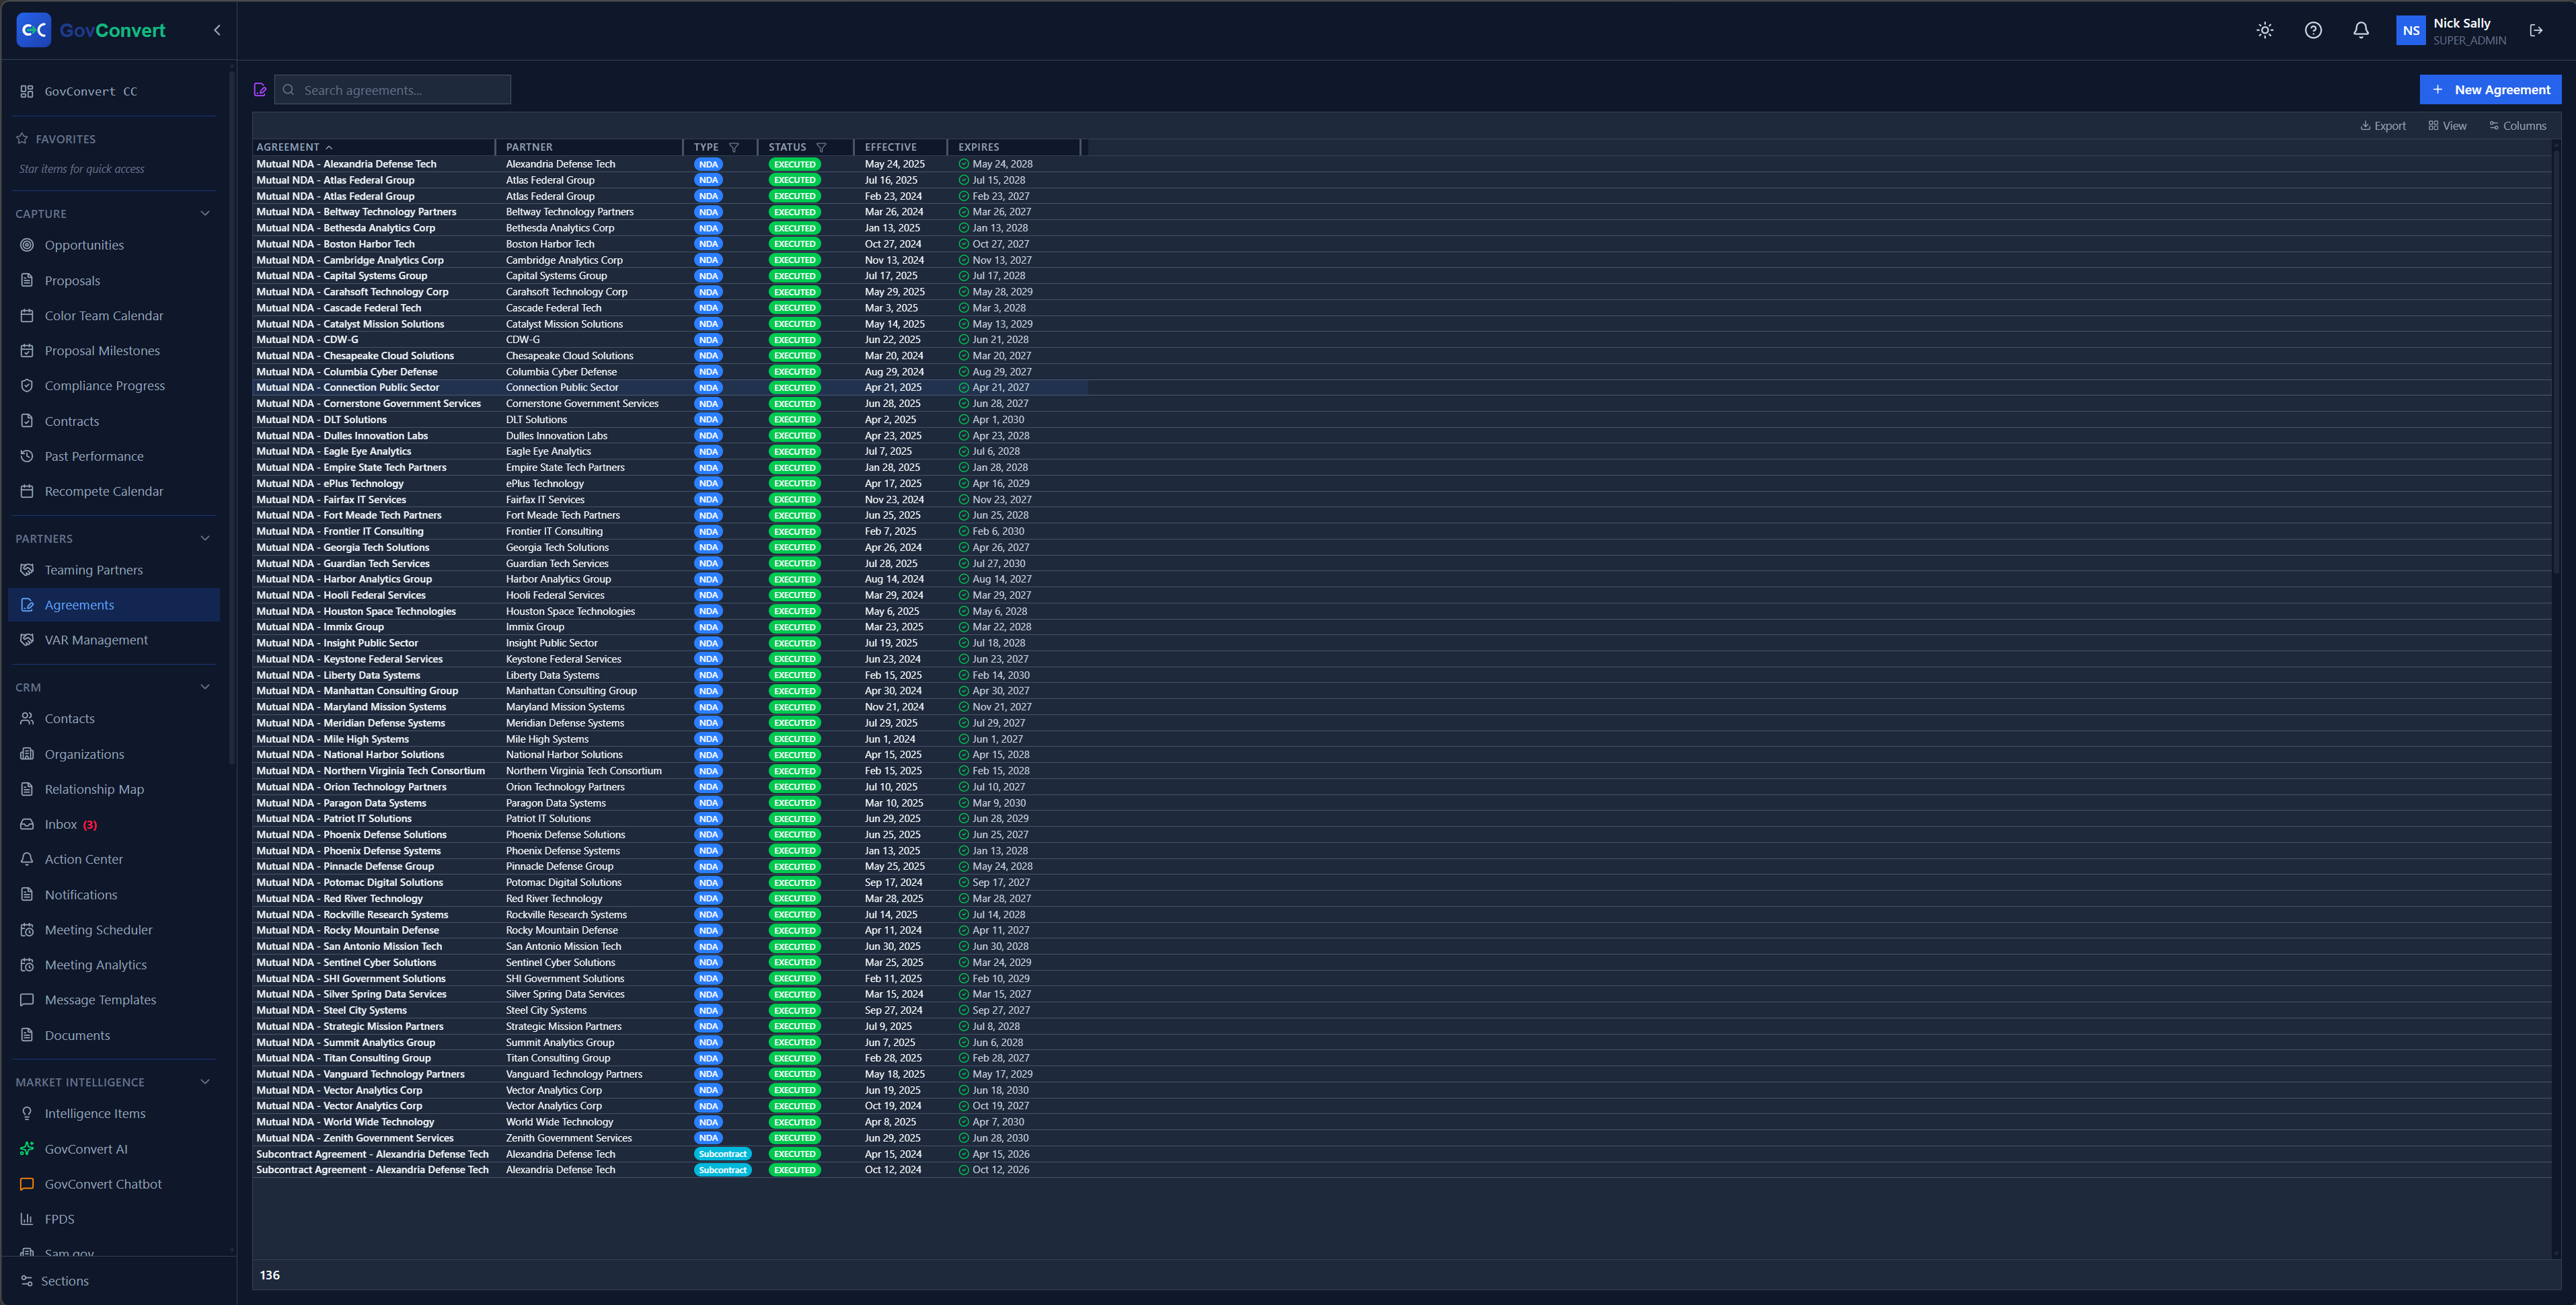This screenshot has width=2576, height=1305.
Task: Select row Mutual NDA - Connection Public Sector
Action: click(x=670, y=388)
